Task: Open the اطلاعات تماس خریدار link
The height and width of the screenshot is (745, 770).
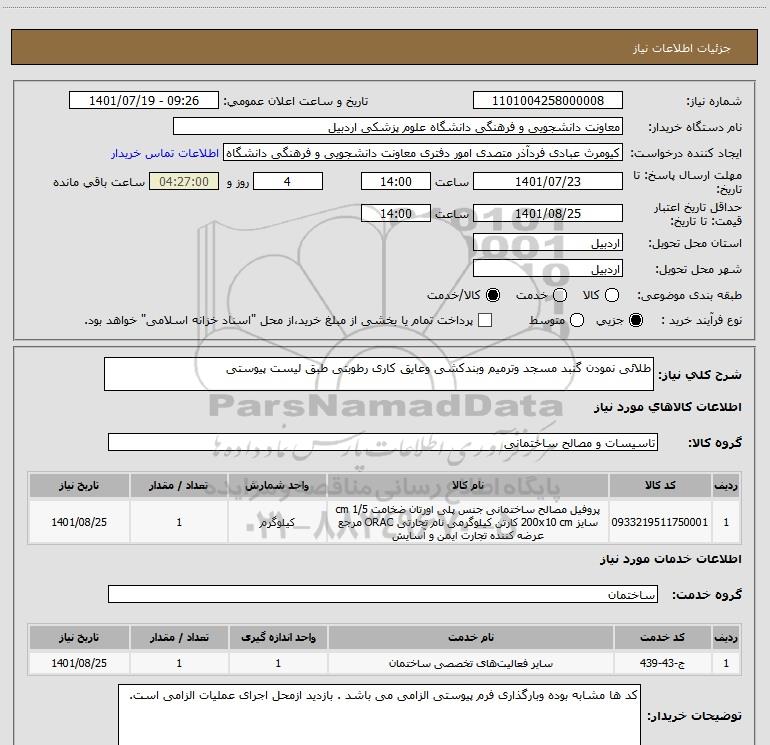Action: (165, 153)
